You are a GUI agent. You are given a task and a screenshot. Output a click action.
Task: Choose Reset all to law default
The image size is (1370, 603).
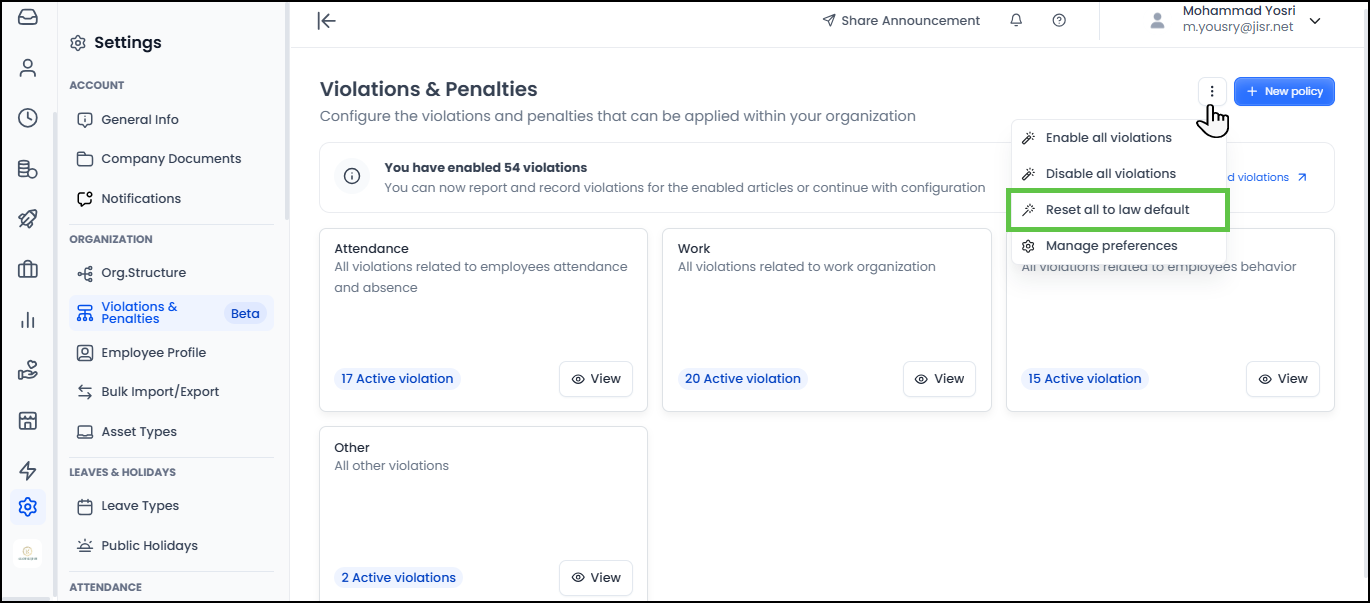coord(1117,210)
